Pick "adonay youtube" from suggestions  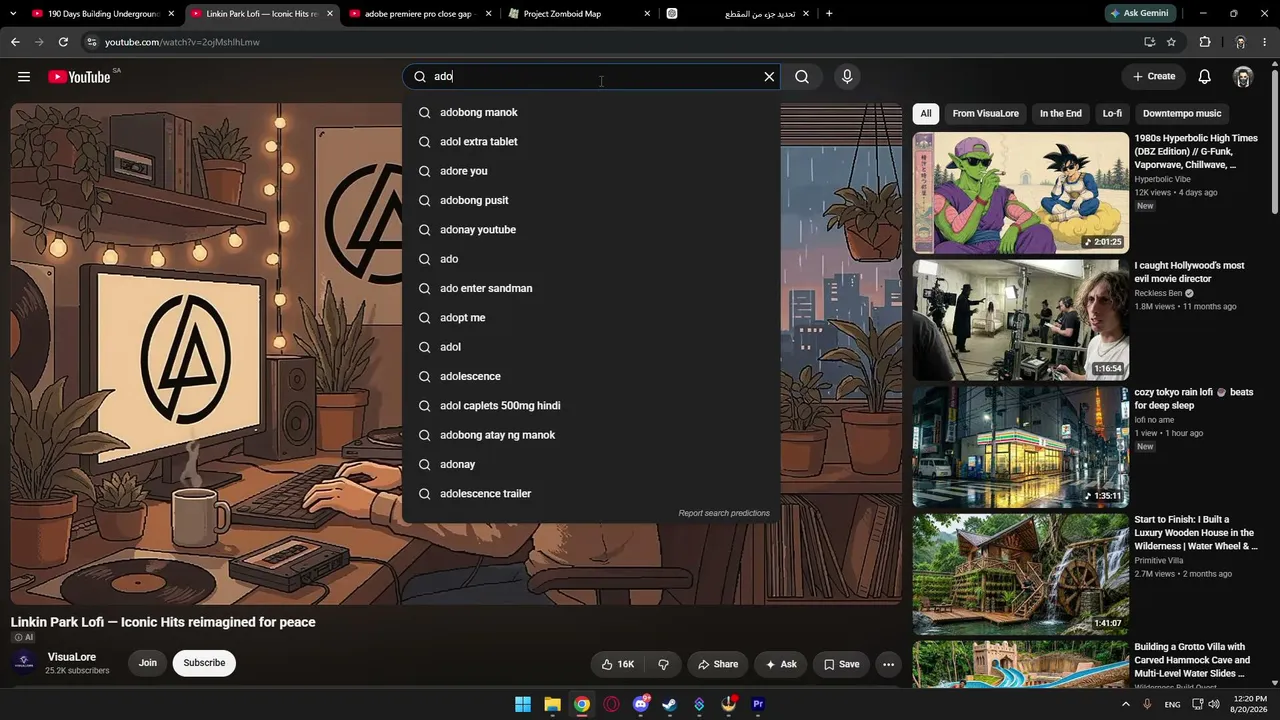point(591,230)
